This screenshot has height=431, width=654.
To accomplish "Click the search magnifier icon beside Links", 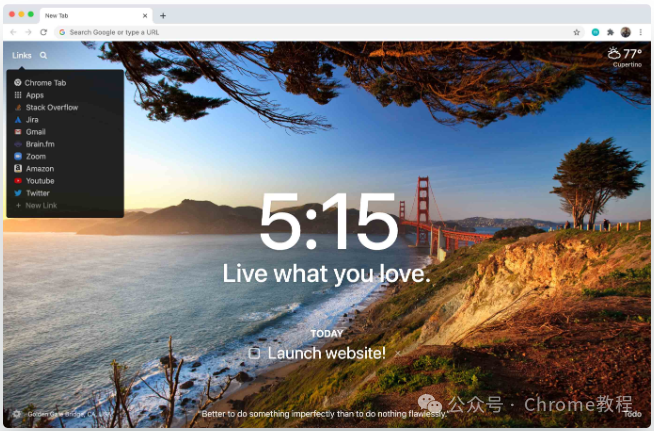I will (x=43, y=55).
